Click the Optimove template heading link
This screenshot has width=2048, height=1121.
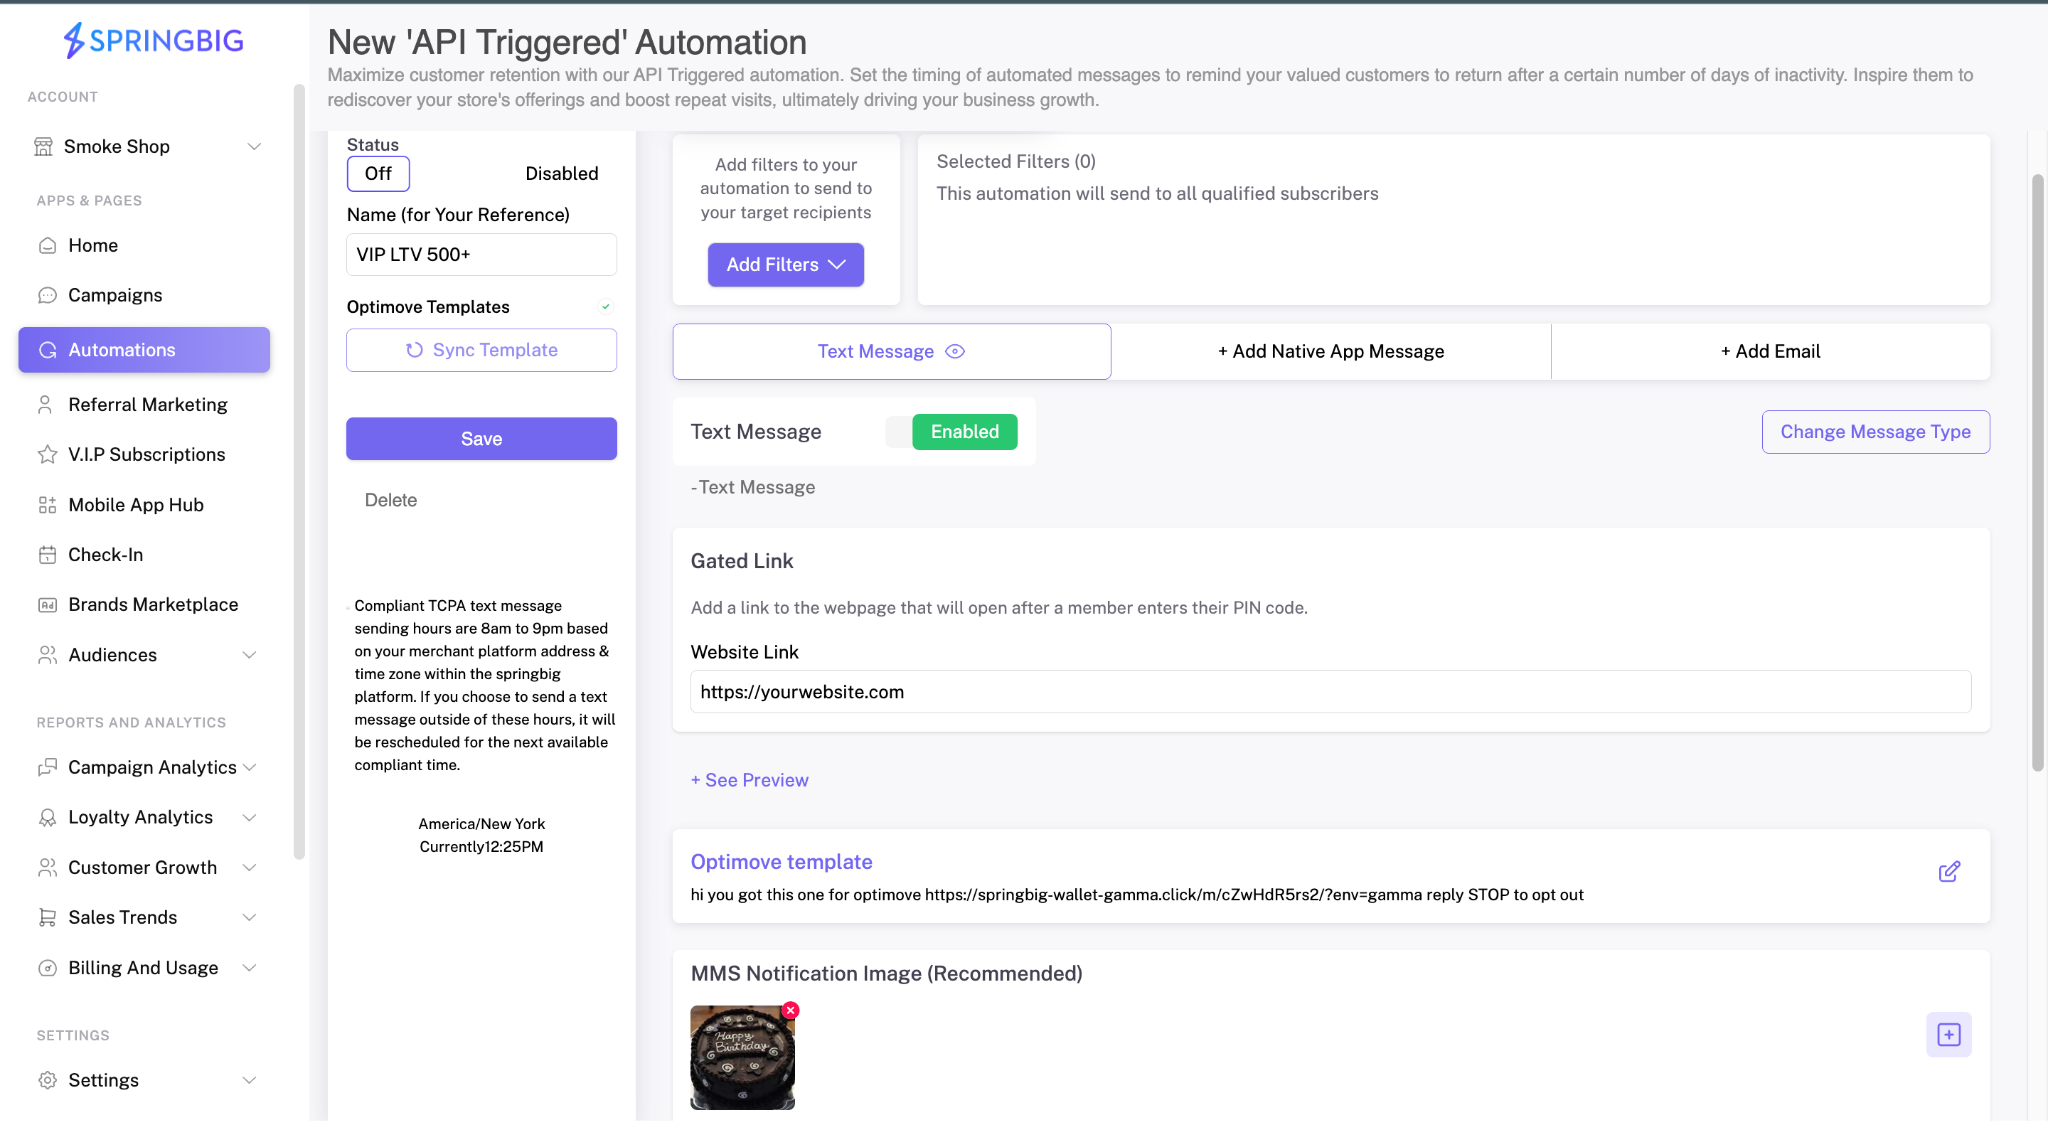[x=782, y=862]
